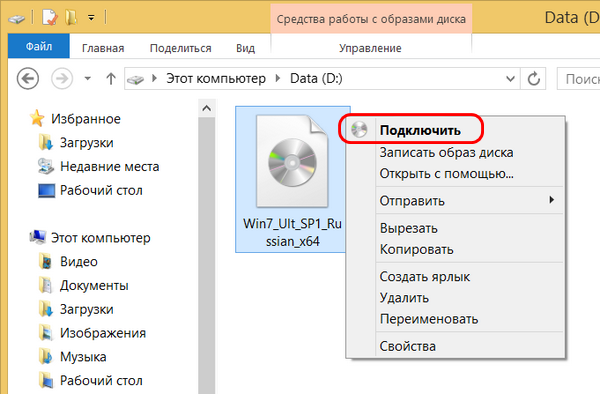Select the Средства работы с образами диска tab

coord(371,19)
